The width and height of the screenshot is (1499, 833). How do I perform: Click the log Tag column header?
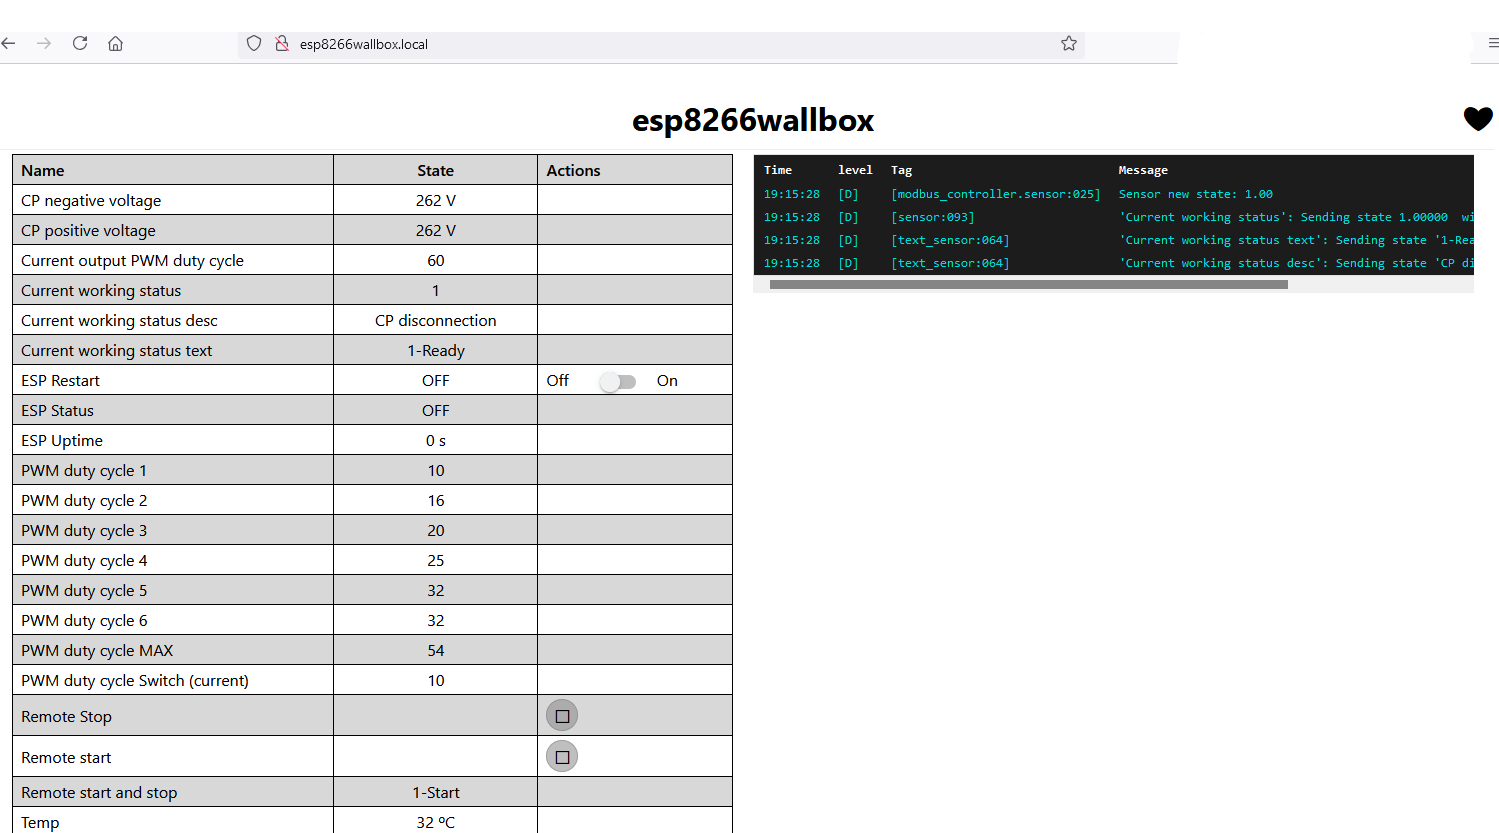tap(901, 170)
